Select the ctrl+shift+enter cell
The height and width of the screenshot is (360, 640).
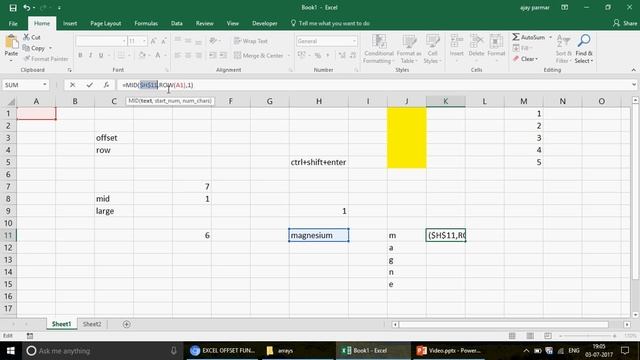tap(319, 162)
